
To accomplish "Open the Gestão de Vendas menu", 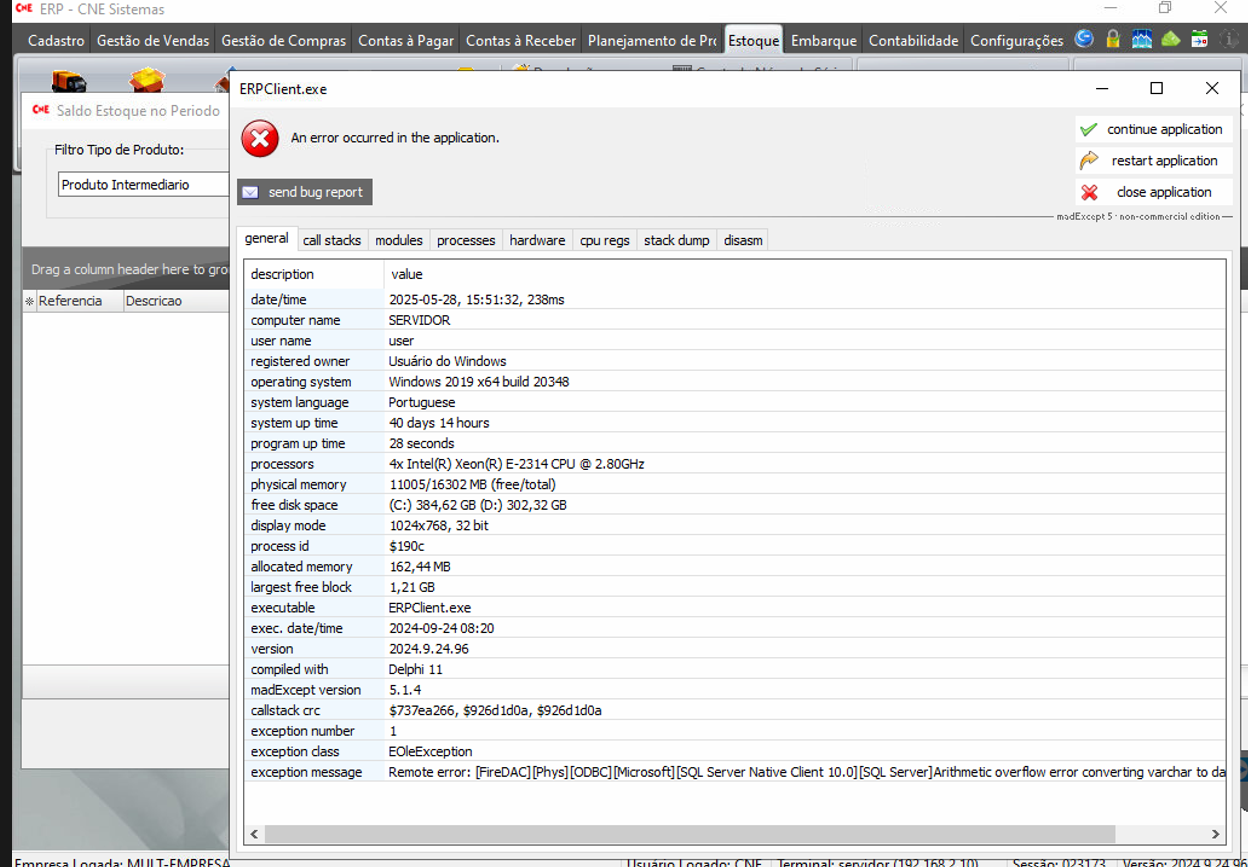I will [x=153, y=41].
